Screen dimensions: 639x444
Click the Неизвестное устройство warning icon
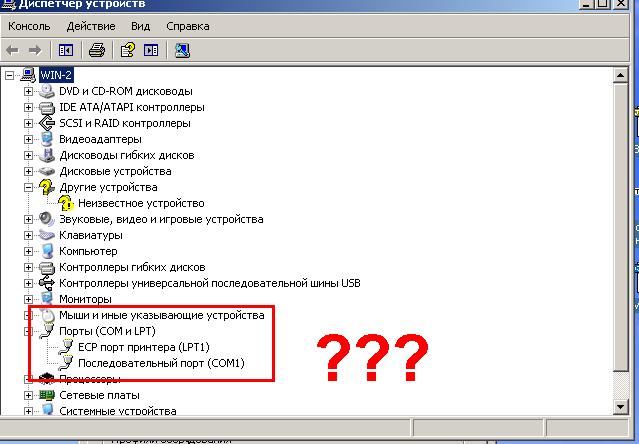tap(66, 203)
